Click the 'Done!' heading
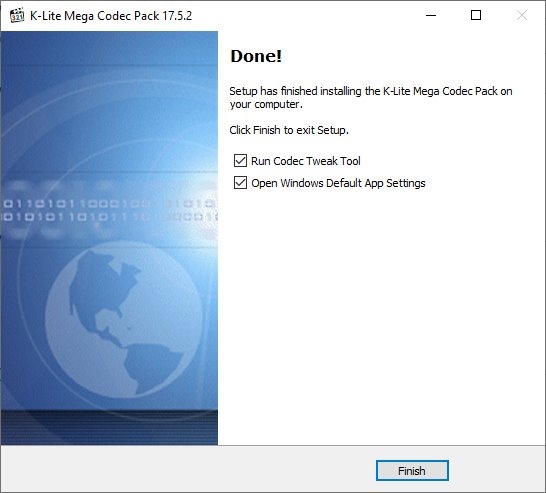546x493 pixels. (x=256, y=56)
